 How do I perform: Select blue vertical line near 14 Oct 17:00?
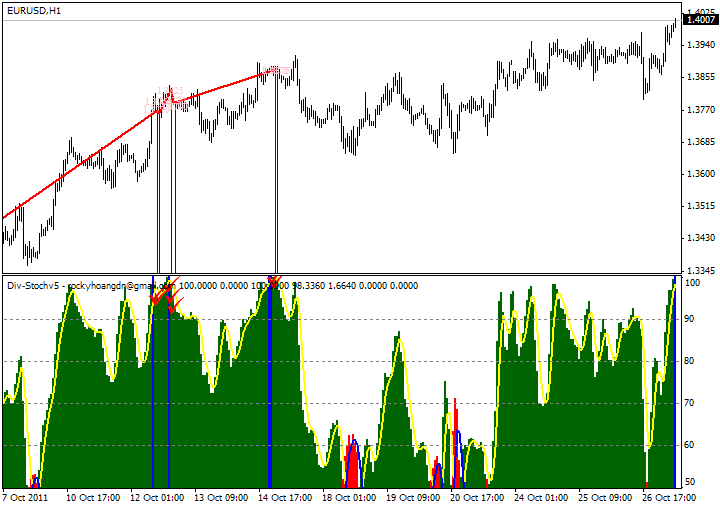[270, 380]
